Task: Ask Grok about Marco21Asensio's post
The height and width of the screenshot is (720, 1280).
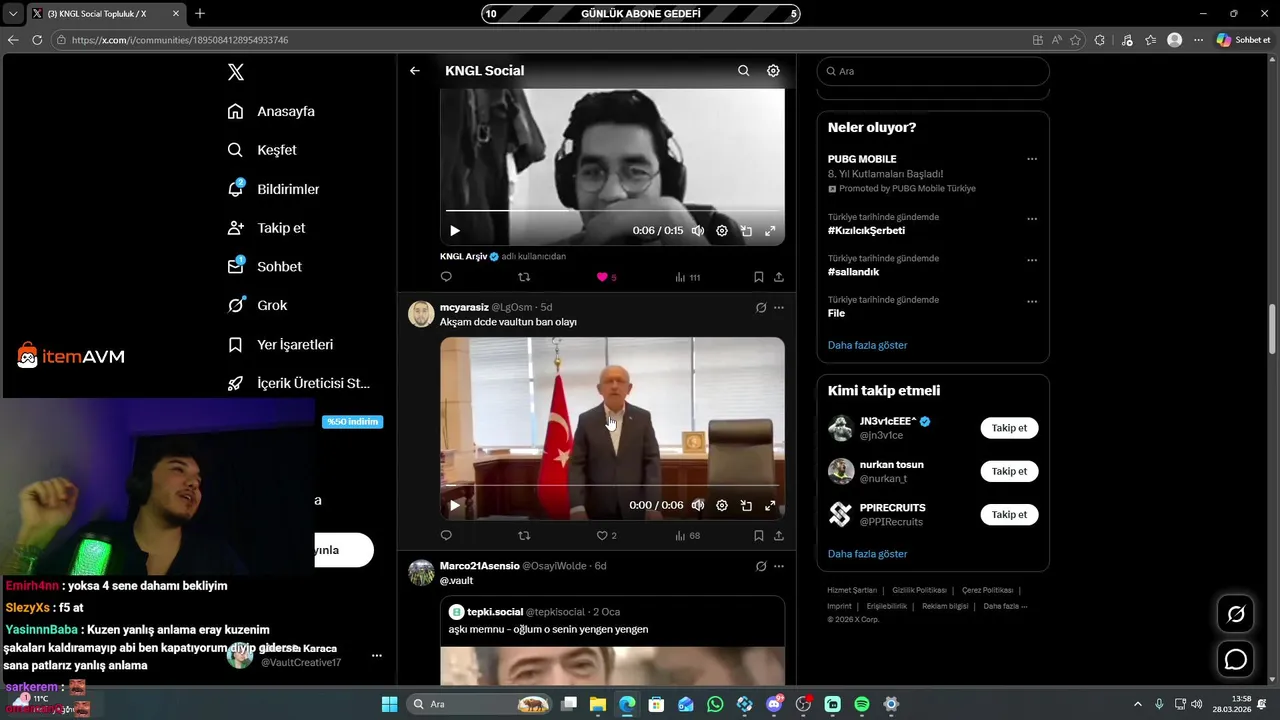Action: tap(761, 566)
